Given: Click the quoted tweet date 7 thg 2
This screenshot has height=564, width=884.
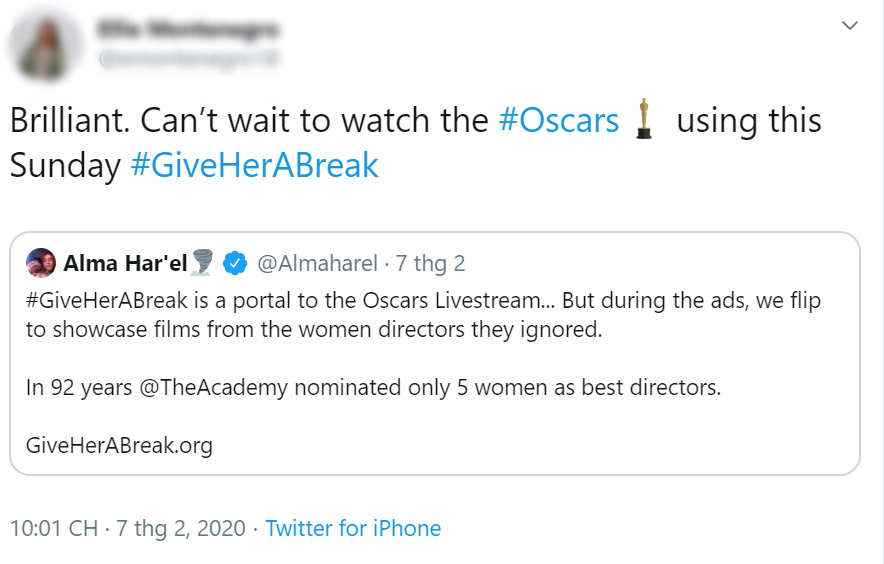Looking at the screenshot, I should 430,263.
